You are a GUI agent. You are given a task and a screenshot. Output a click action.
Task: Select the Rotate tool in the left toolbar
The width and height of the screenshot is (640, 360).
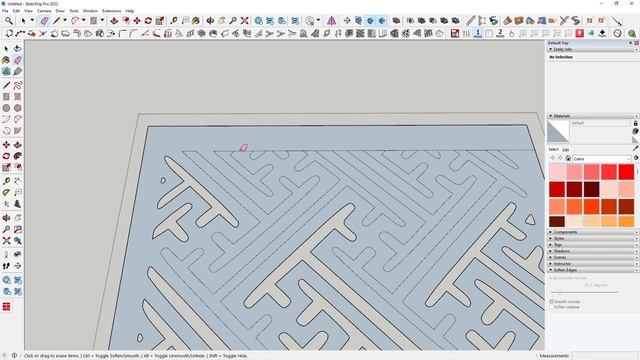coord(6,156)
